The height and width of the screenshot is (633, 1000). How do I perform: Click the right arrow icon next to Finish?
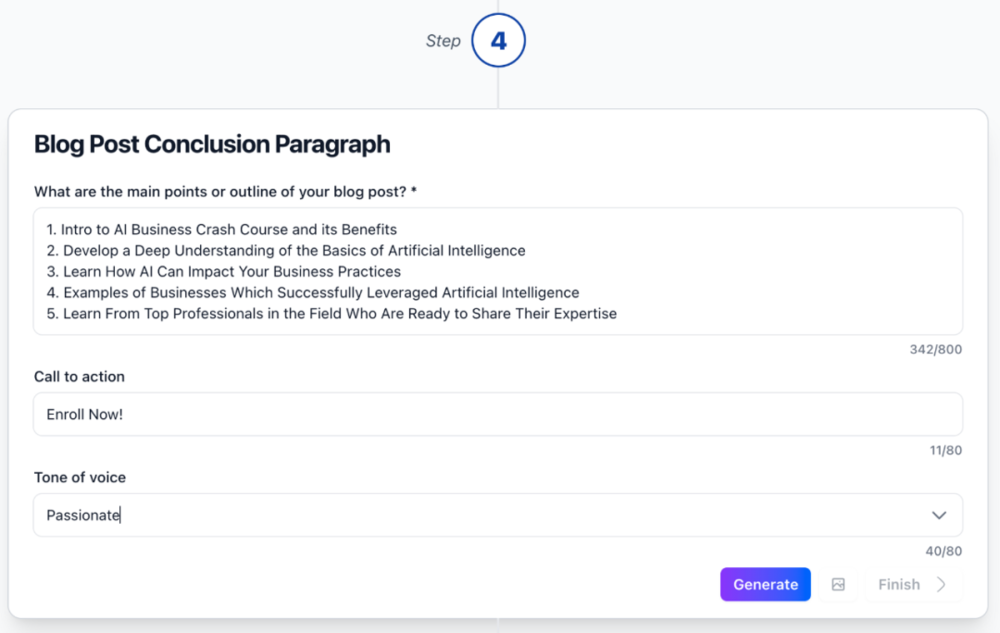pos(941,585)
